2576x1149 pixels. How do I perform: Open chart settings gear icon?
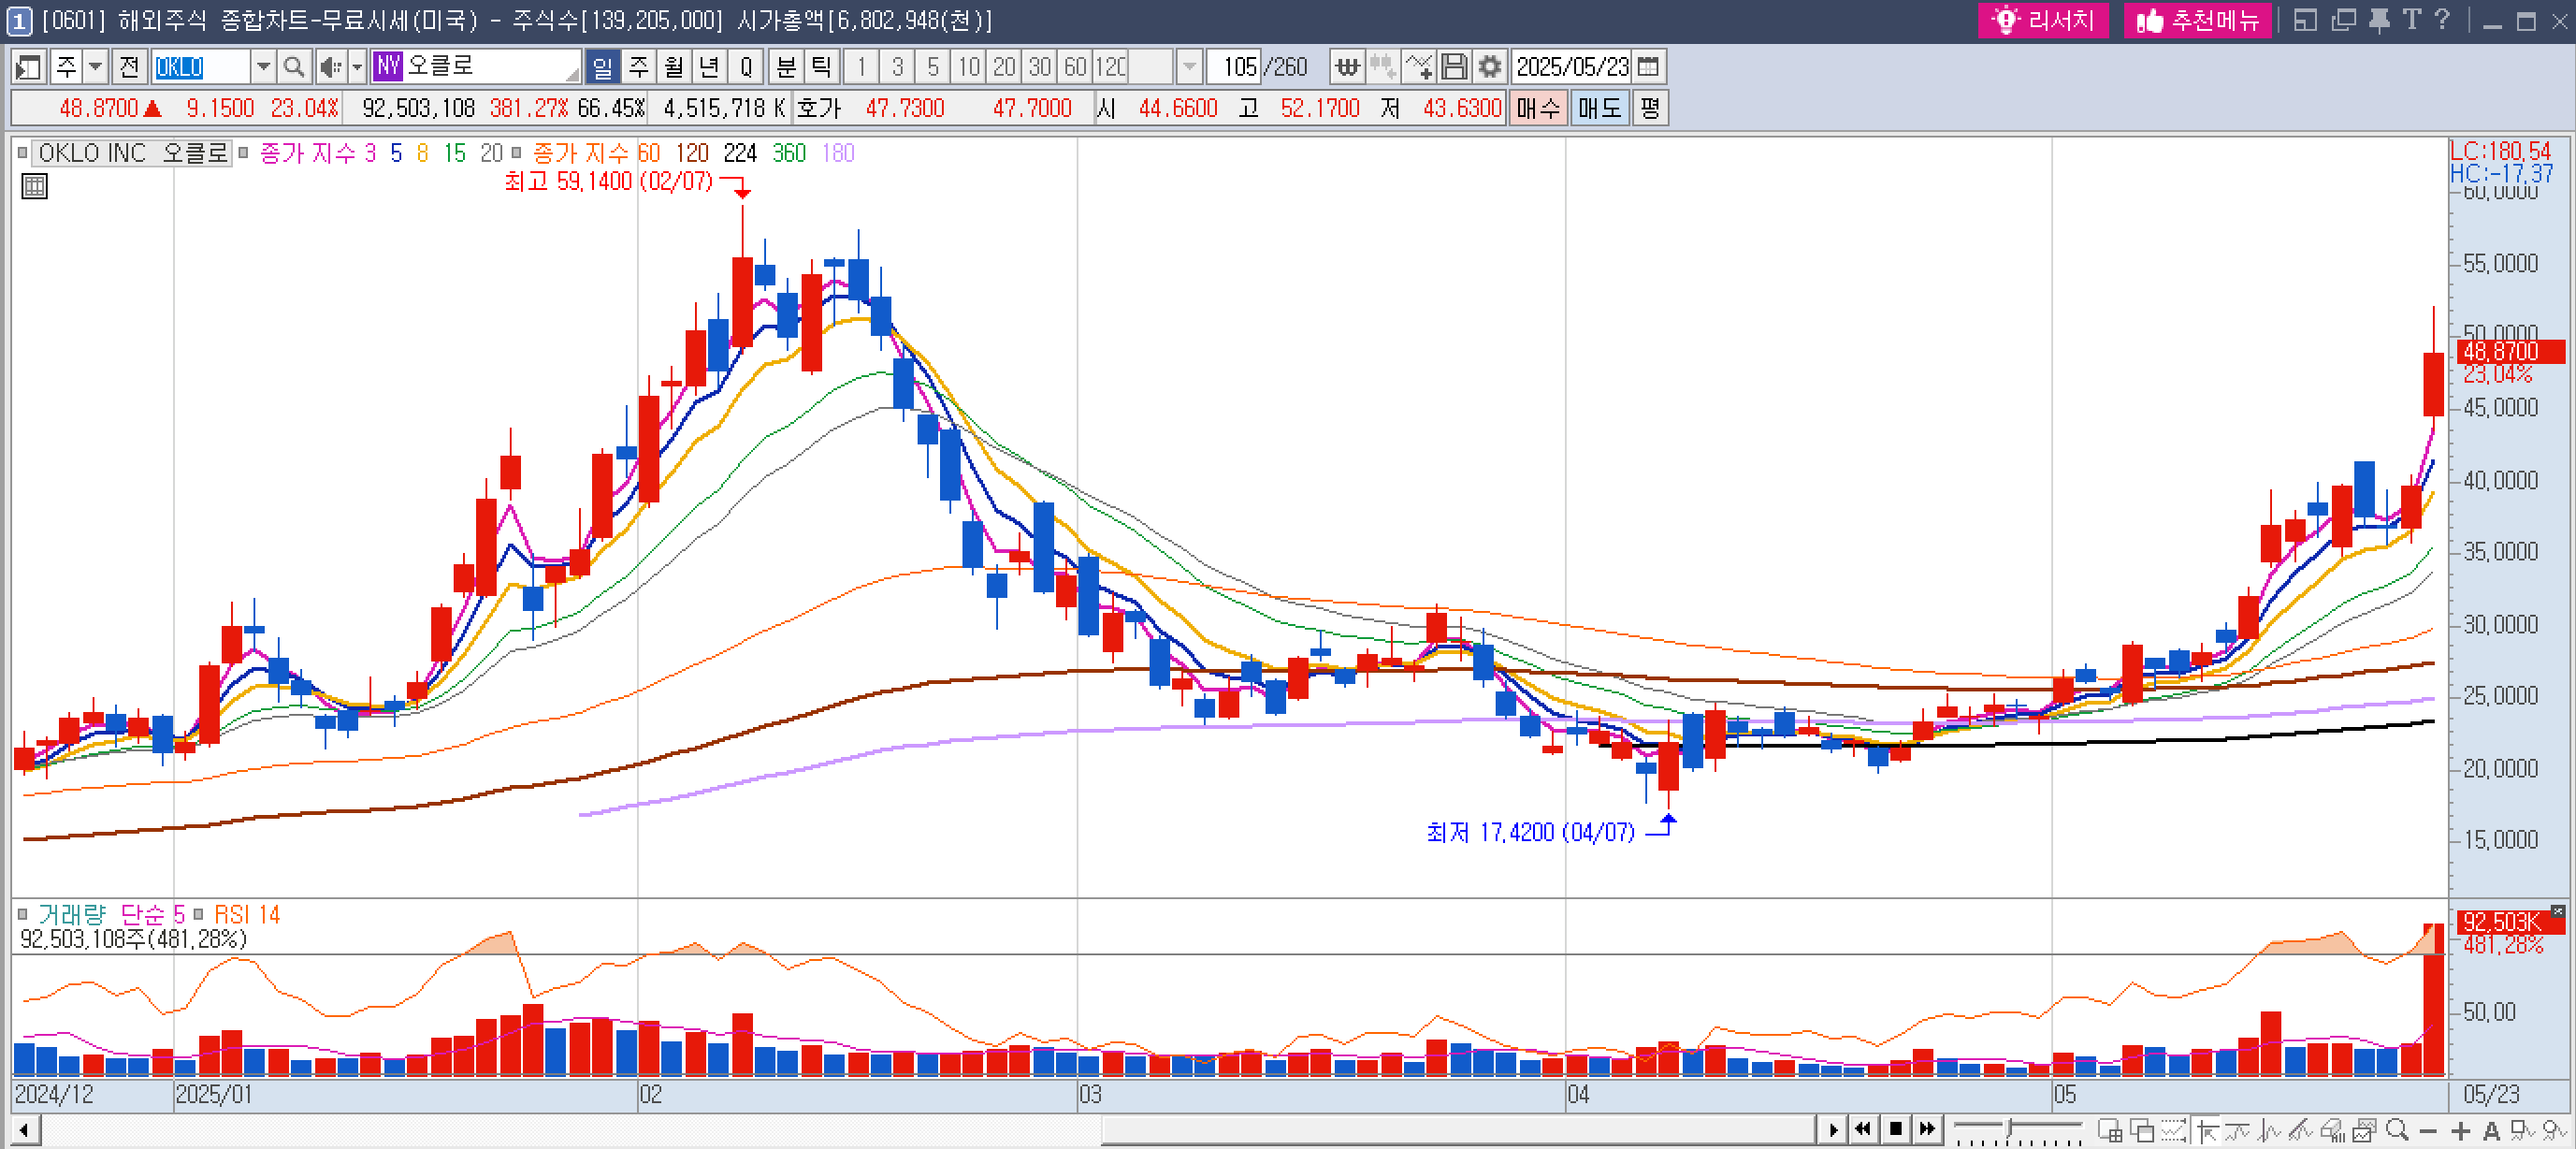point(1490,67)
